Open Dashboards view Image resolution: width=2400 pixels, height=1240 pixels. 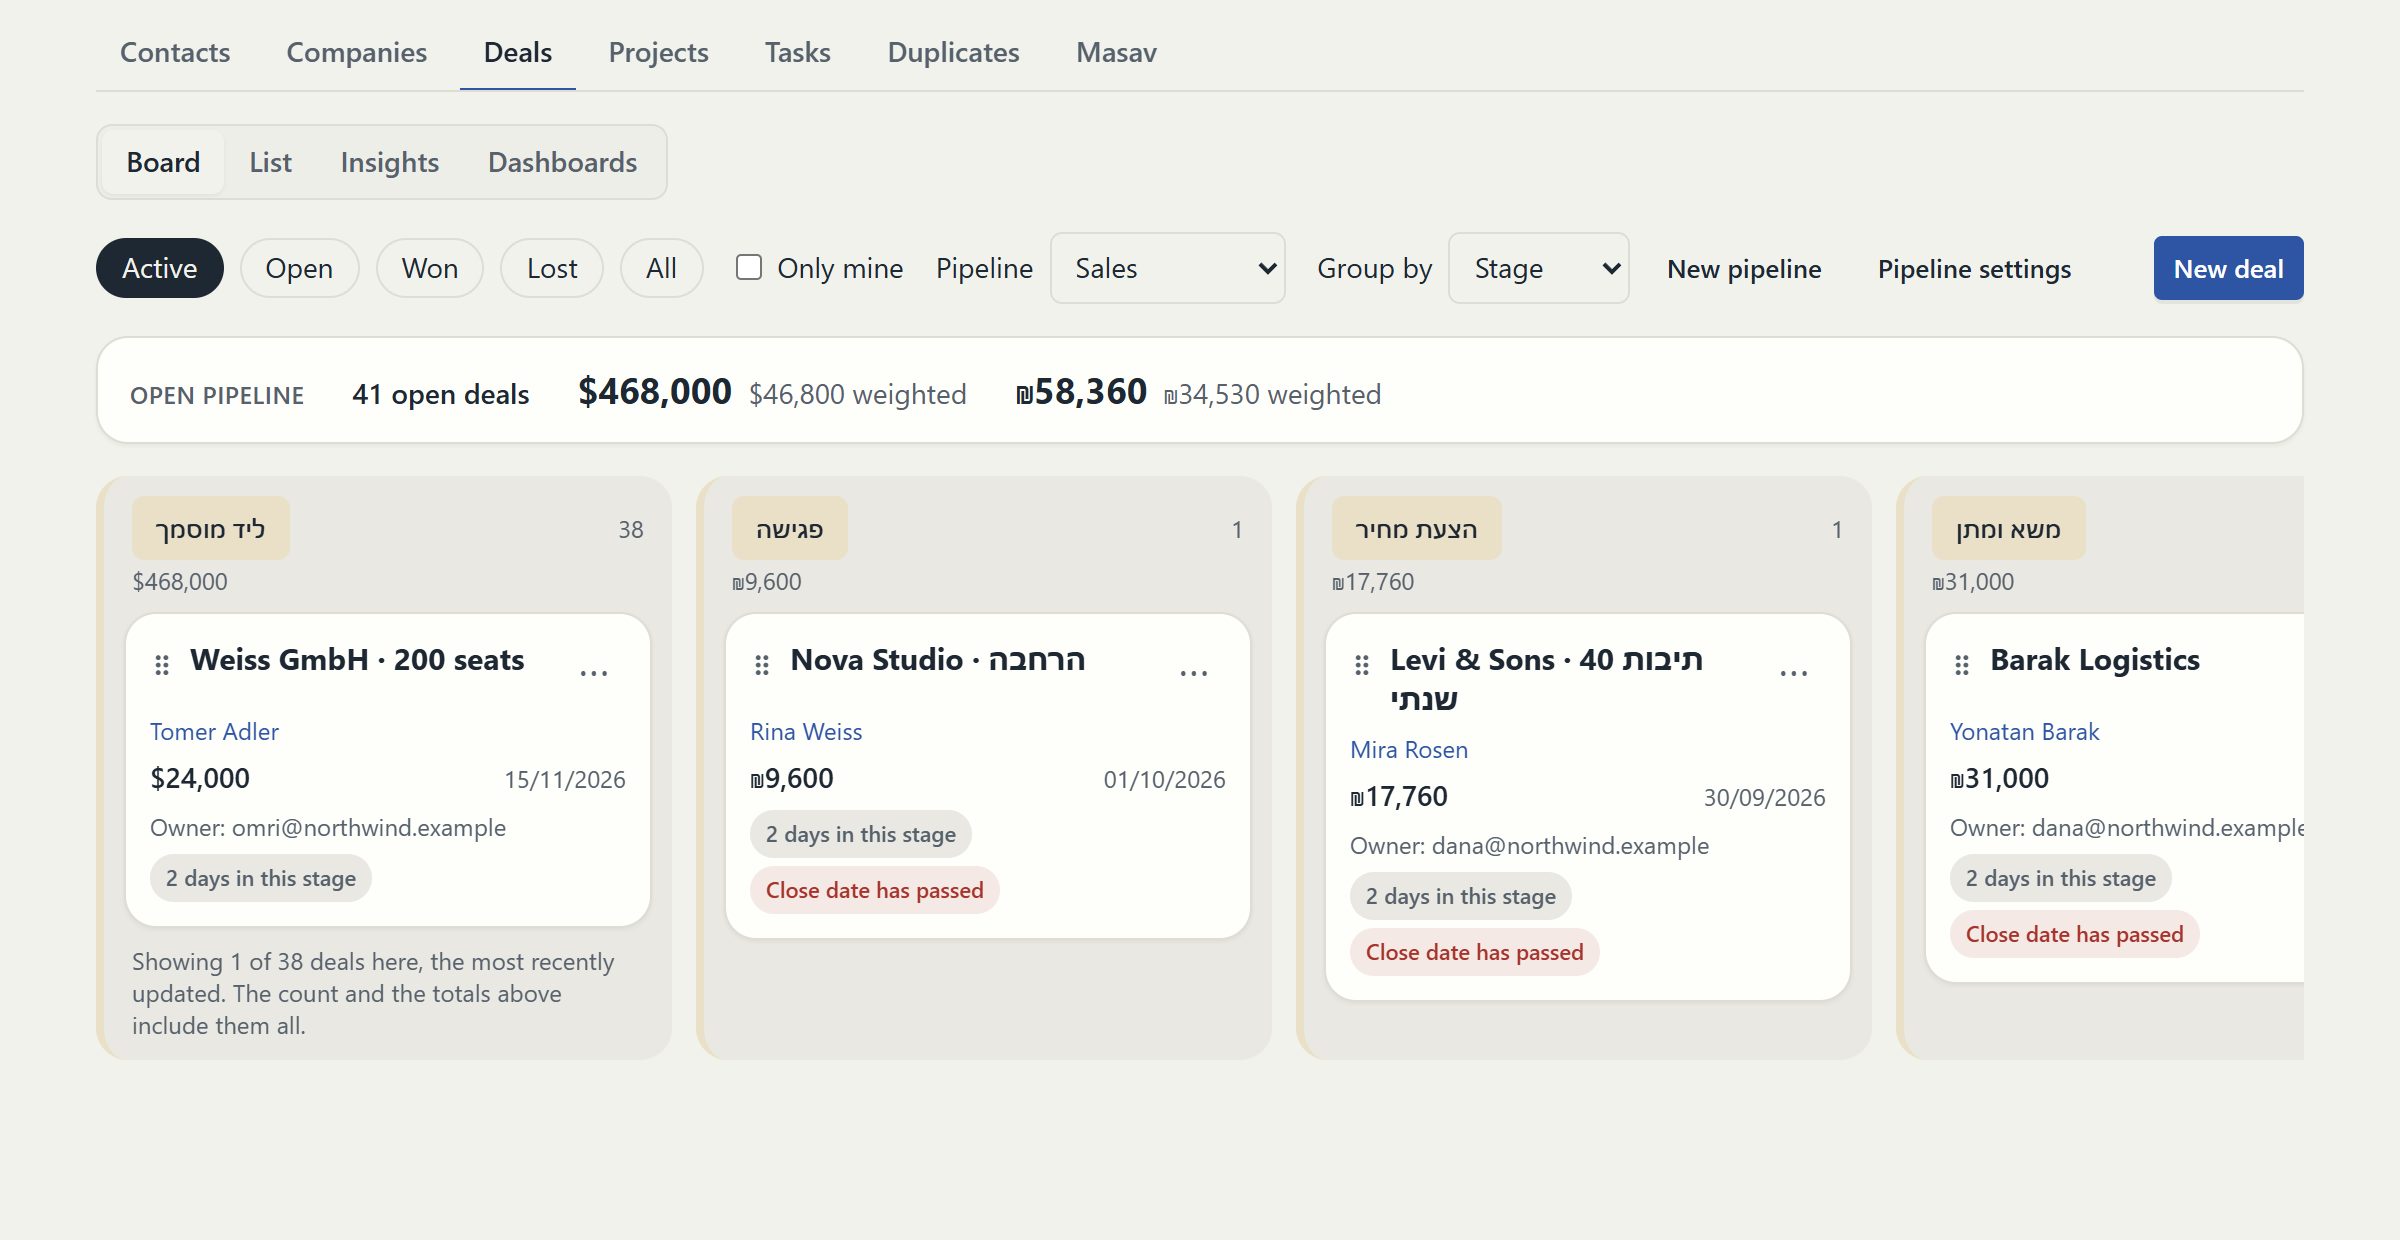click(x=563, y=162)
